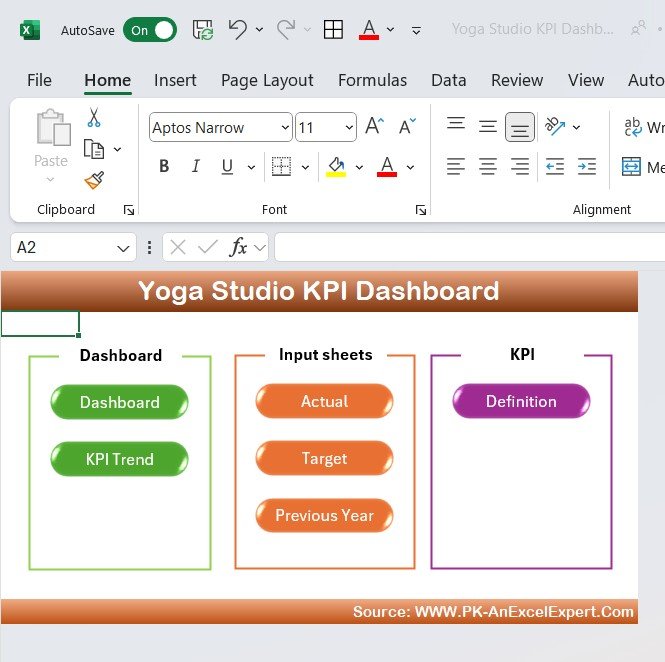Expand the Copy options dropdown
665x662 pixels.
(117, 149)
